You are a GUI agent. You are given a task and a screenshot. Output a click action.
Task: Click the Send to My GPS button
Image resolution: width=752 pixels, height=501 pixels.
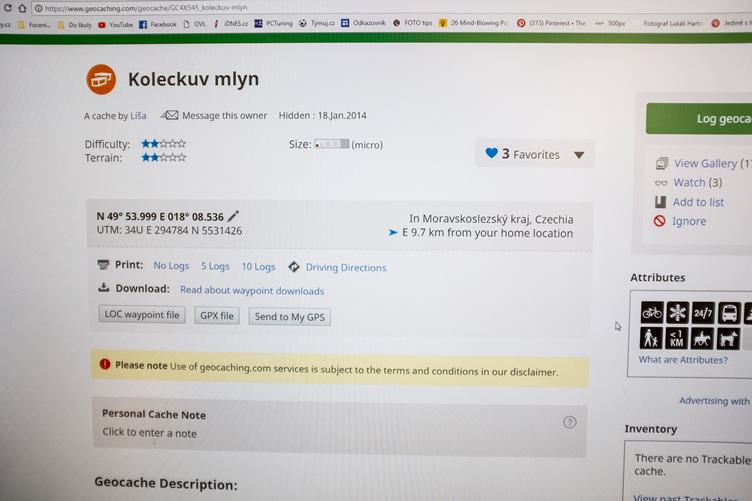tap(290, 317)
